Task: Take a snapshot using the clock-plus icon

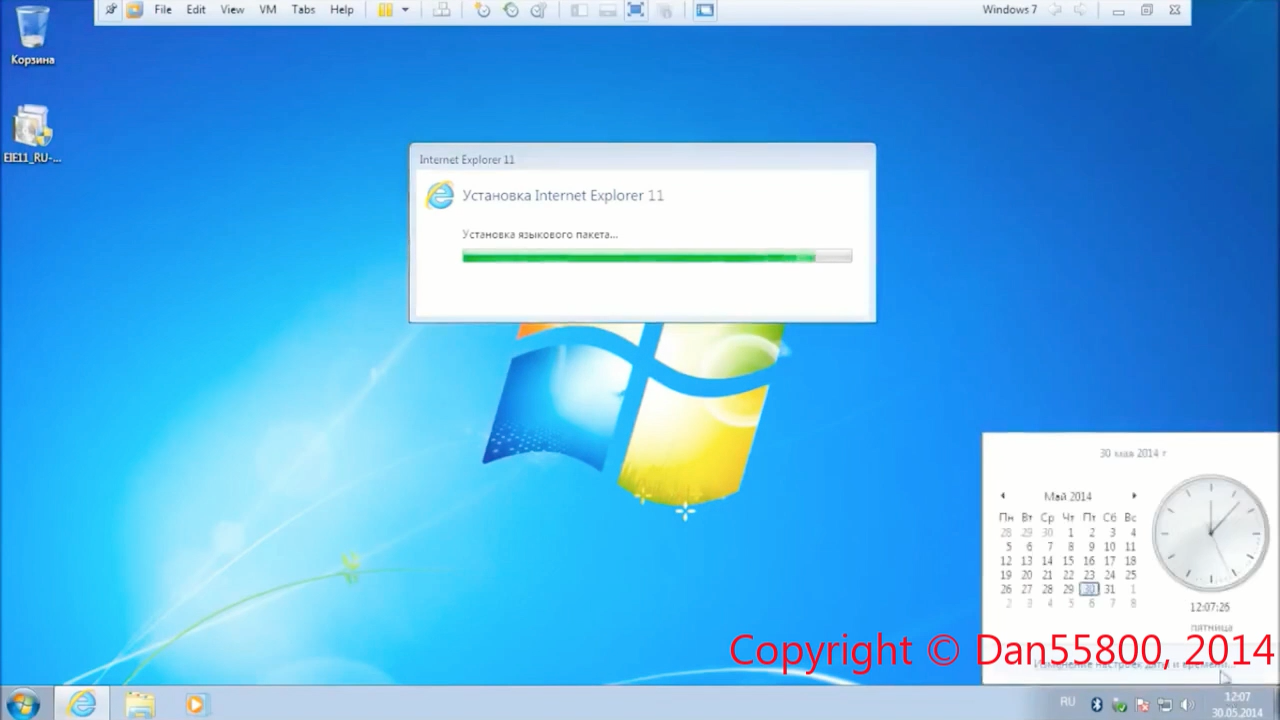Action: click(x=482, y=10)
